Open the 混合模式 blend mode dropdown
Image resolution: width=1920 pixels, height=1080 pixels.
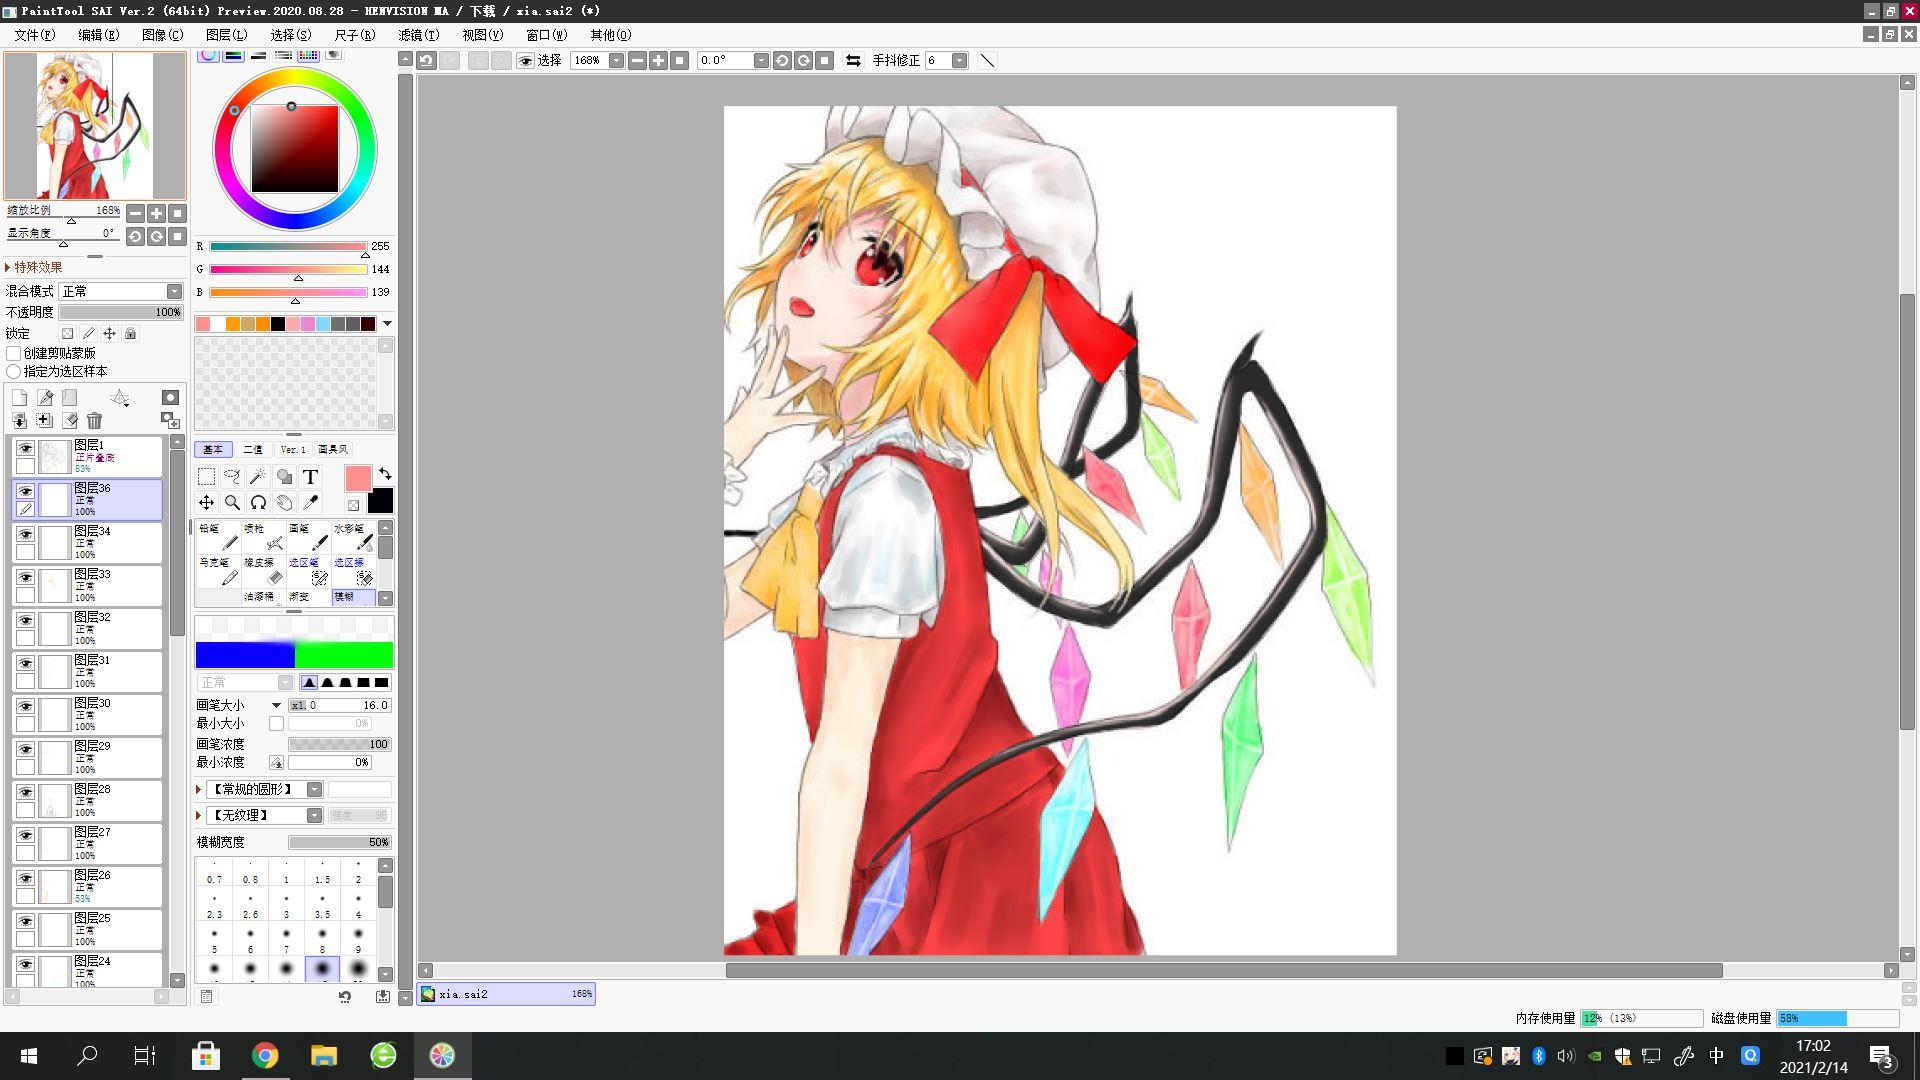click(x=174, y=291)
